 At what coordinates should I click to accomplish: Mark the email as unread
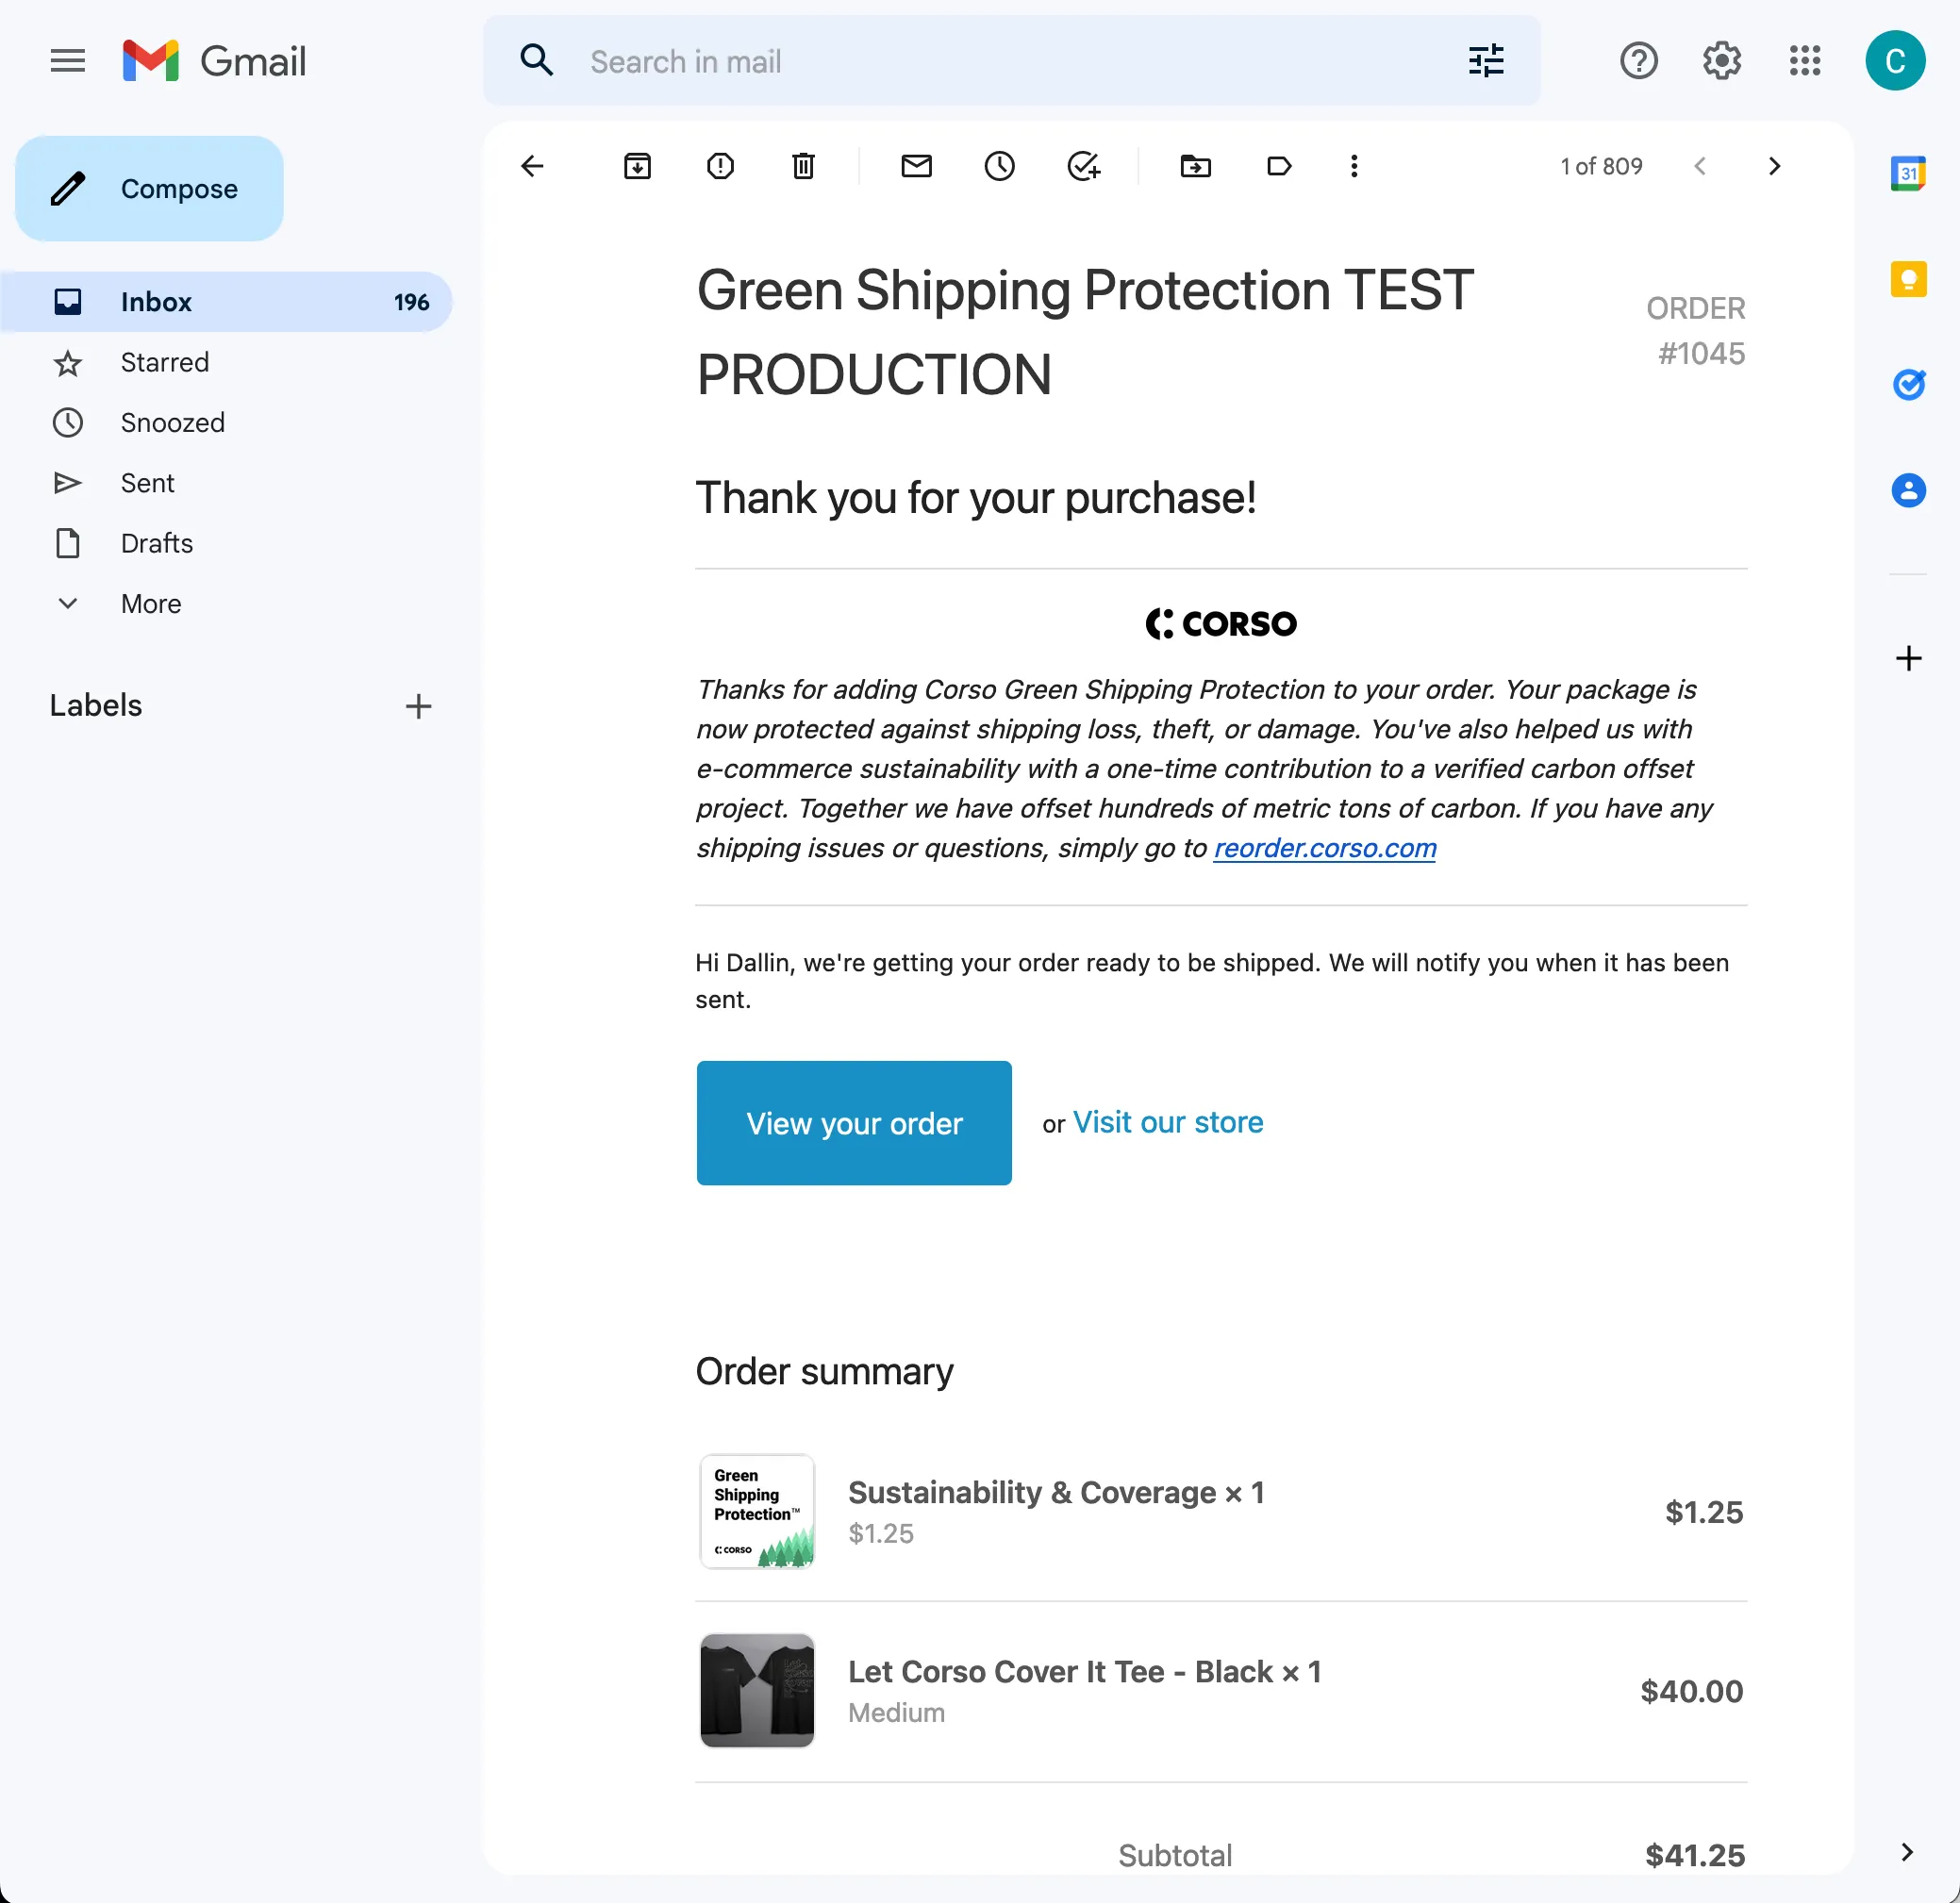pyautogui.click(x=917, y=166)
